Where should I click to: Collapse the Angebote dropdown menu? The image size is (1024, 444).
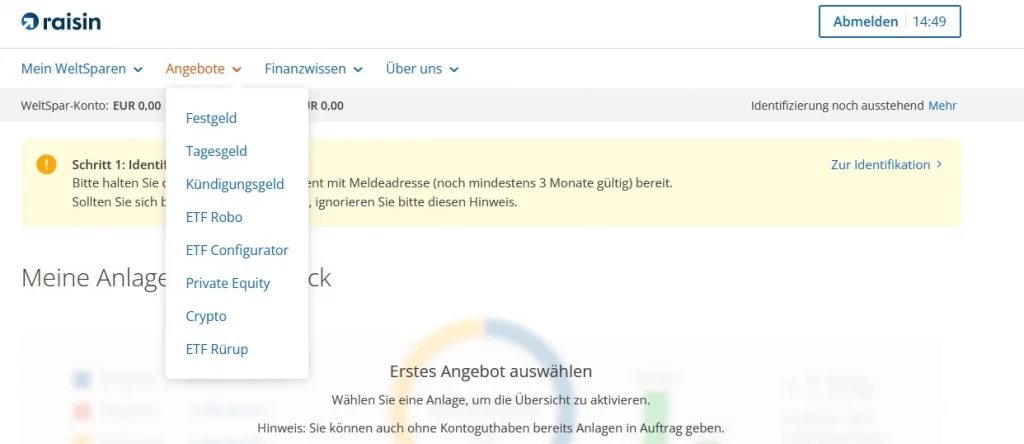click(203, 69)
